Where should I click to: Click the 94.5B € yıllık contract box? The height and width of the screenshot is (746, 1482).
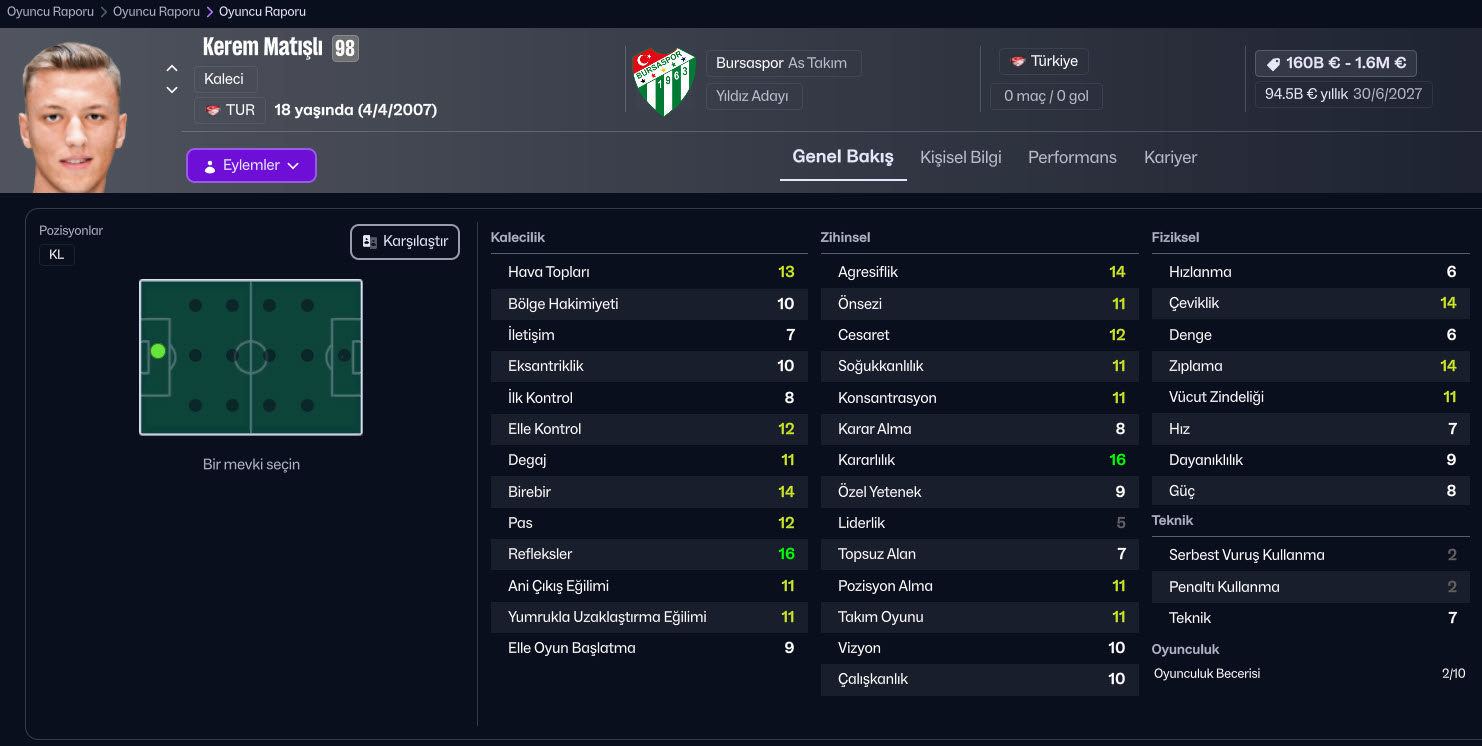[x=1343, y=94]
